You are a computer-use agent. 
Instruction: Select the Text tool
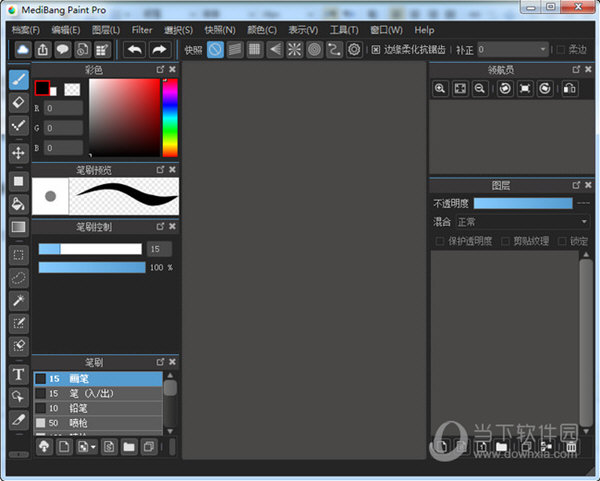(18, 374)
